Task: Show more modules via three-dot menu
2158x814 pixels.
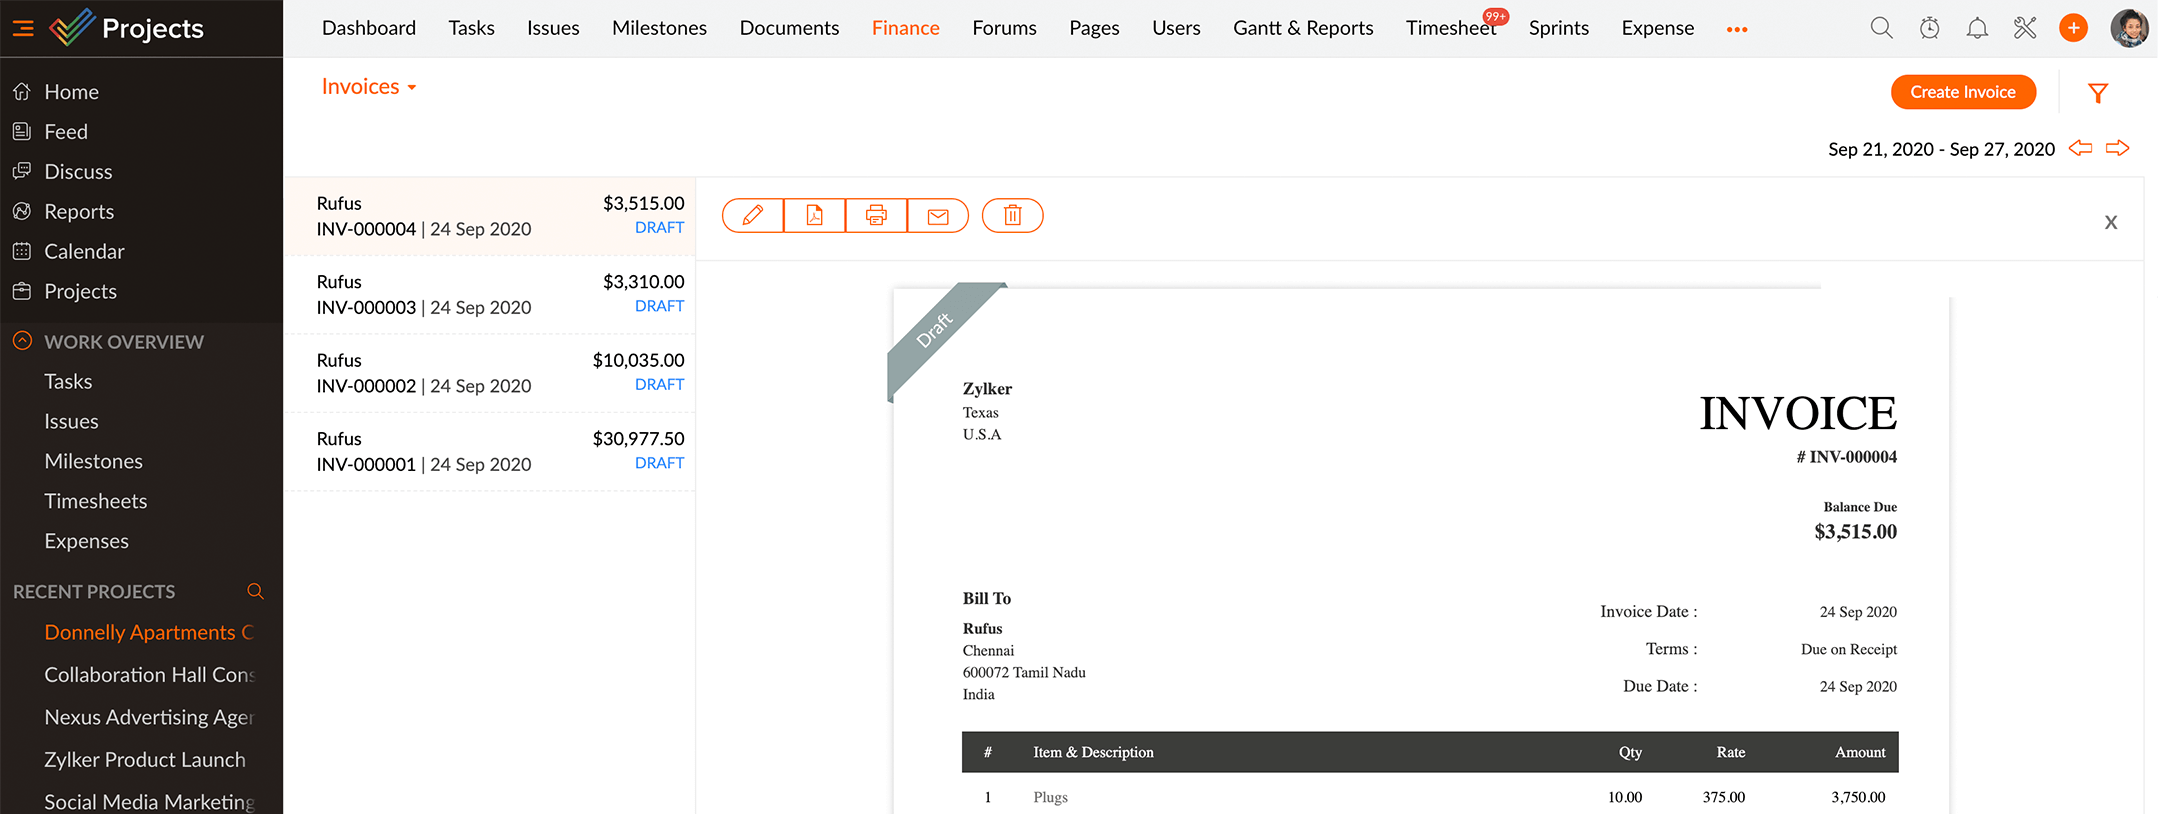Action: click(1737, 29)
